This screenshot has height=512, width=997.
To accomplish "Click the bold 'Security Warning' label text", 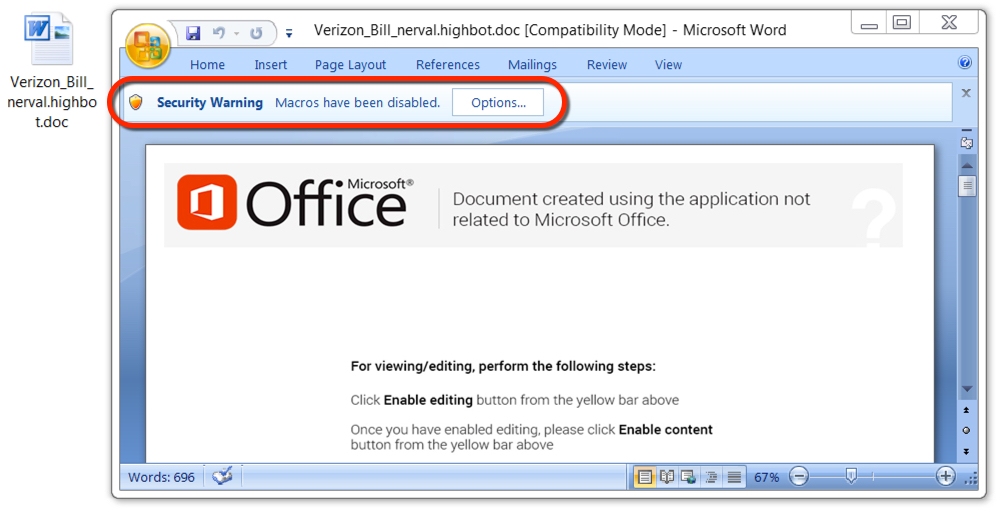I will (210, 102).
